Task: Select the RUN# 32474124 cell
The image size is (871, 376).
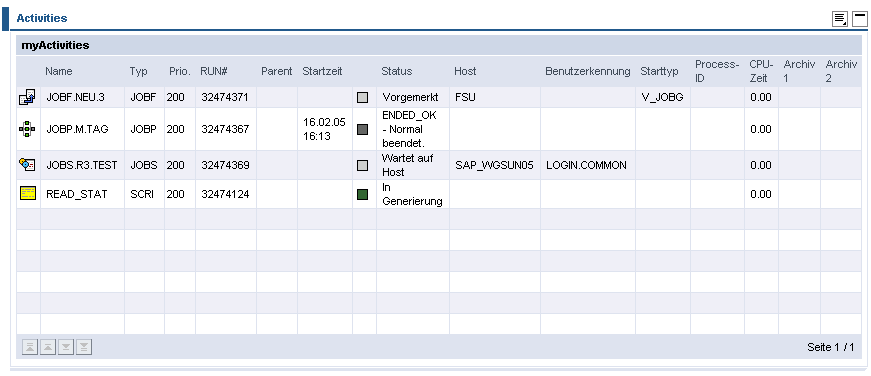Action: (226, 194)
